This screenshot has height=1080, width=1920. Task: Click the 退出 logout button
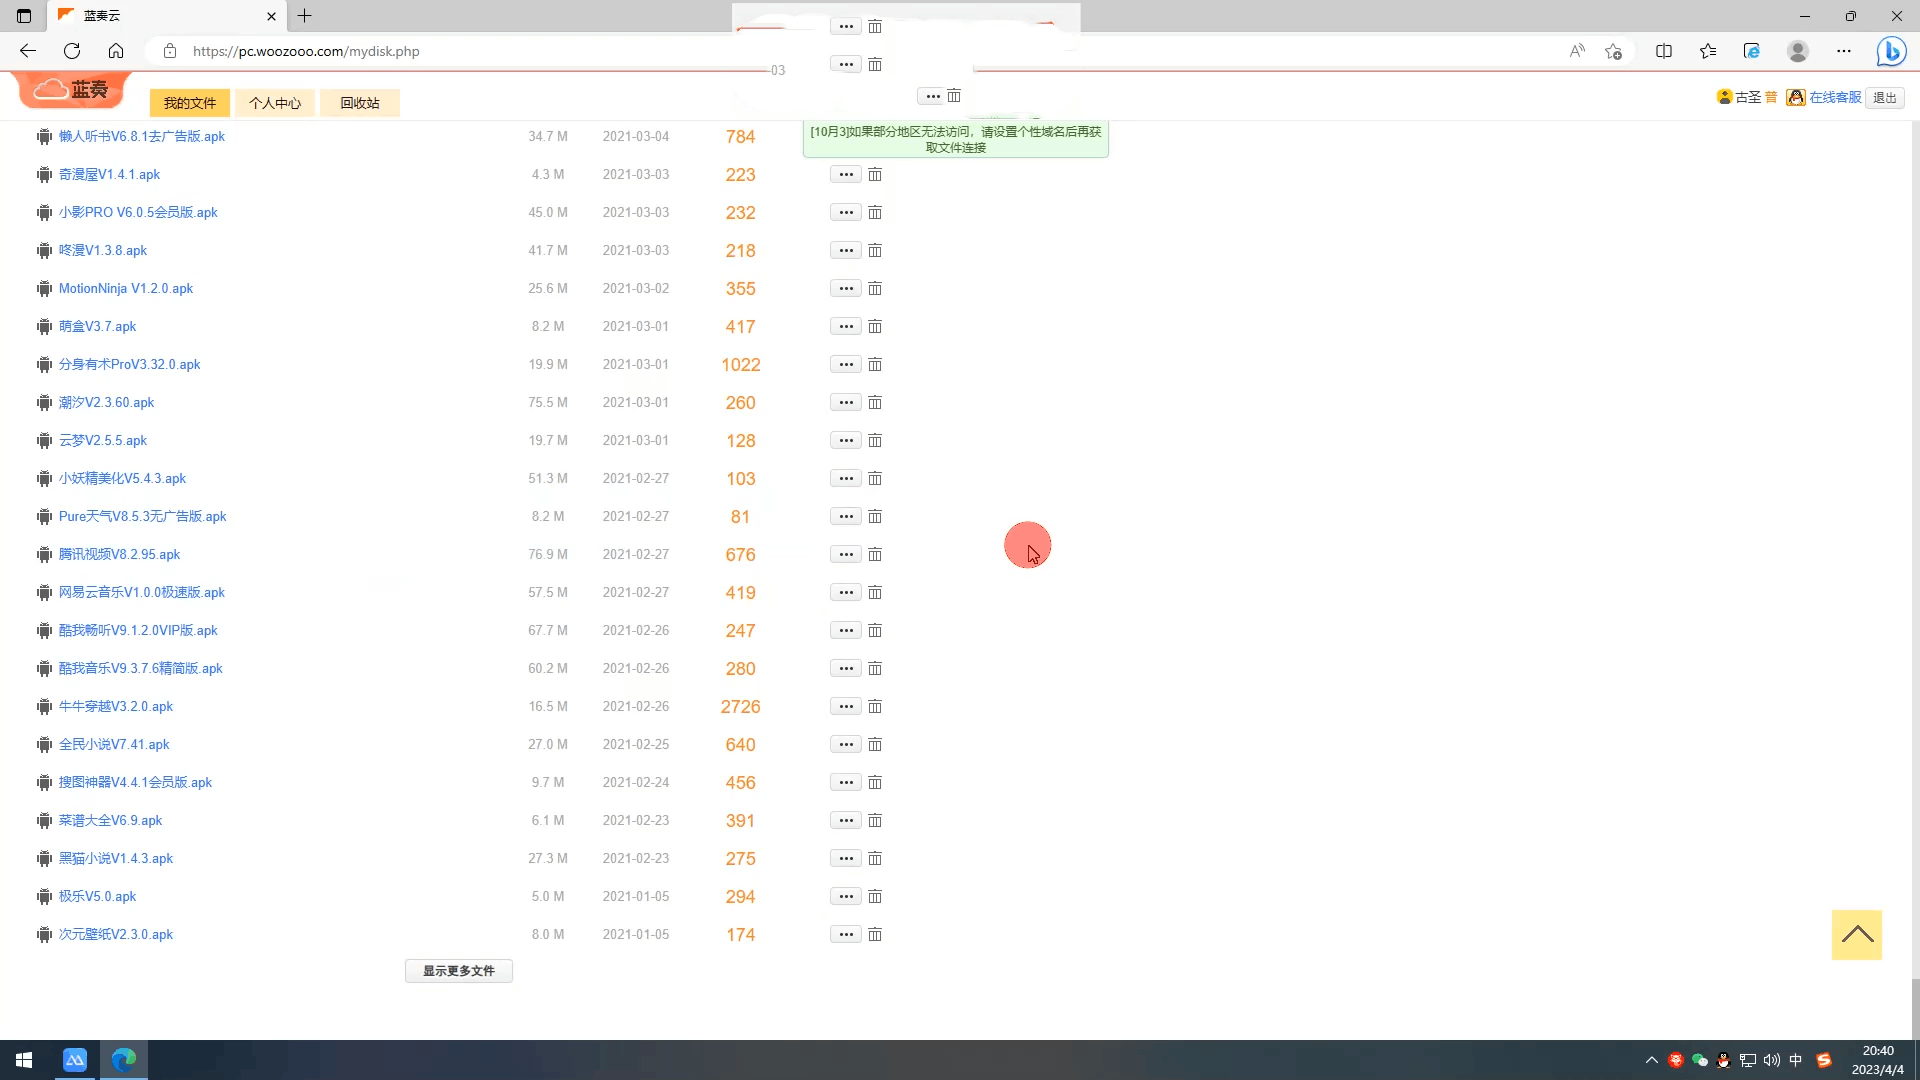(1885, 98)
